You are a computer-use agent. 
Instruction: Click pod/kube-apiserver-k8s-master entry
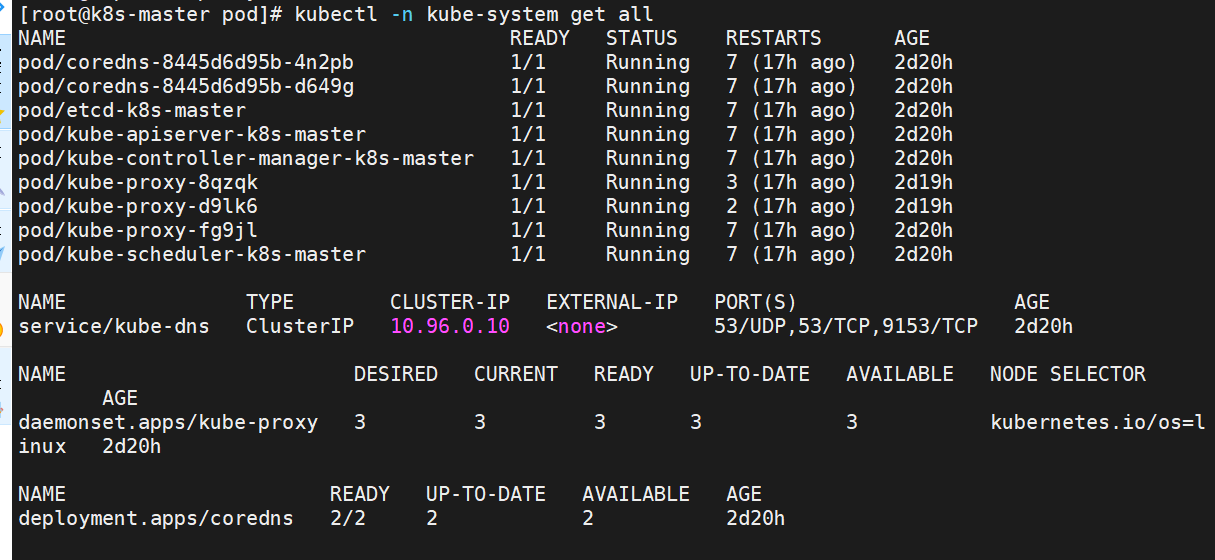click(192, 134)
